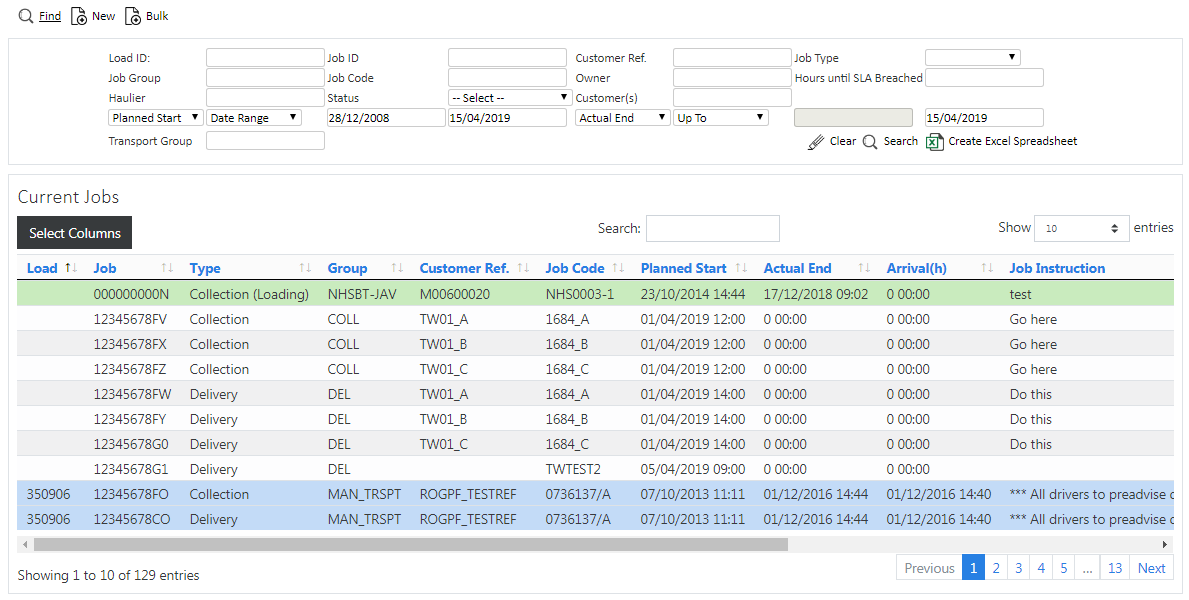Image resolution: width=1189 pixels, height=600 pixels.
Task: Click job code TWTEST2
Action: pos(573,470)
